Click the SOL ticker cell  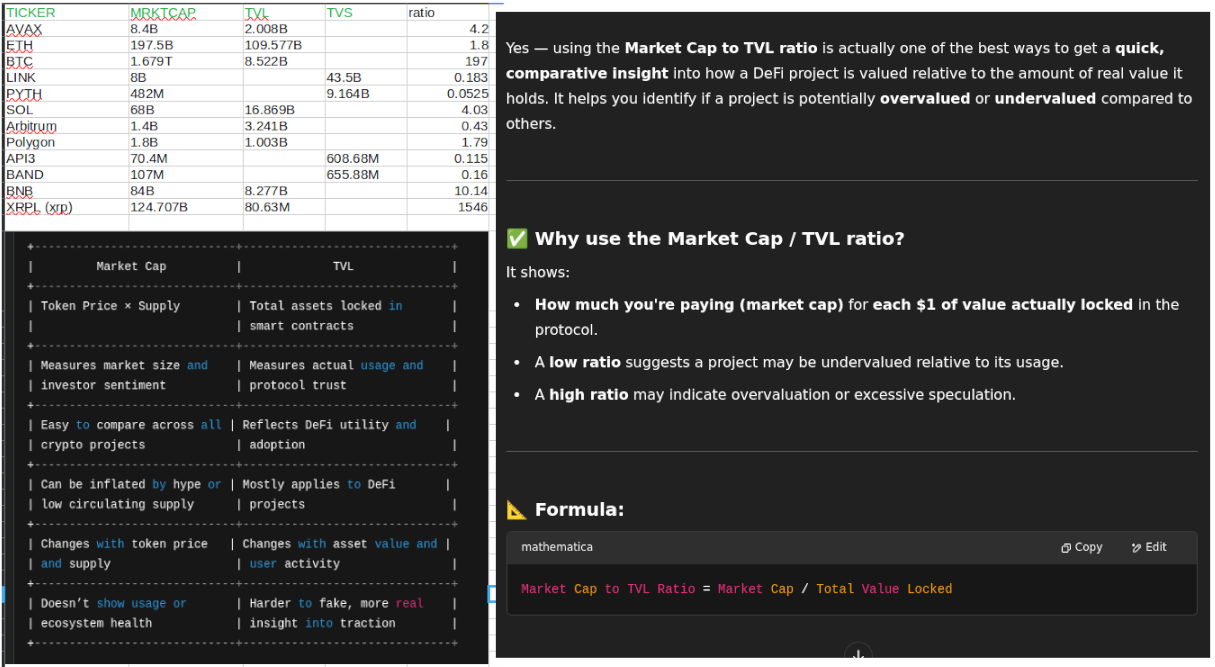[66, 110]
